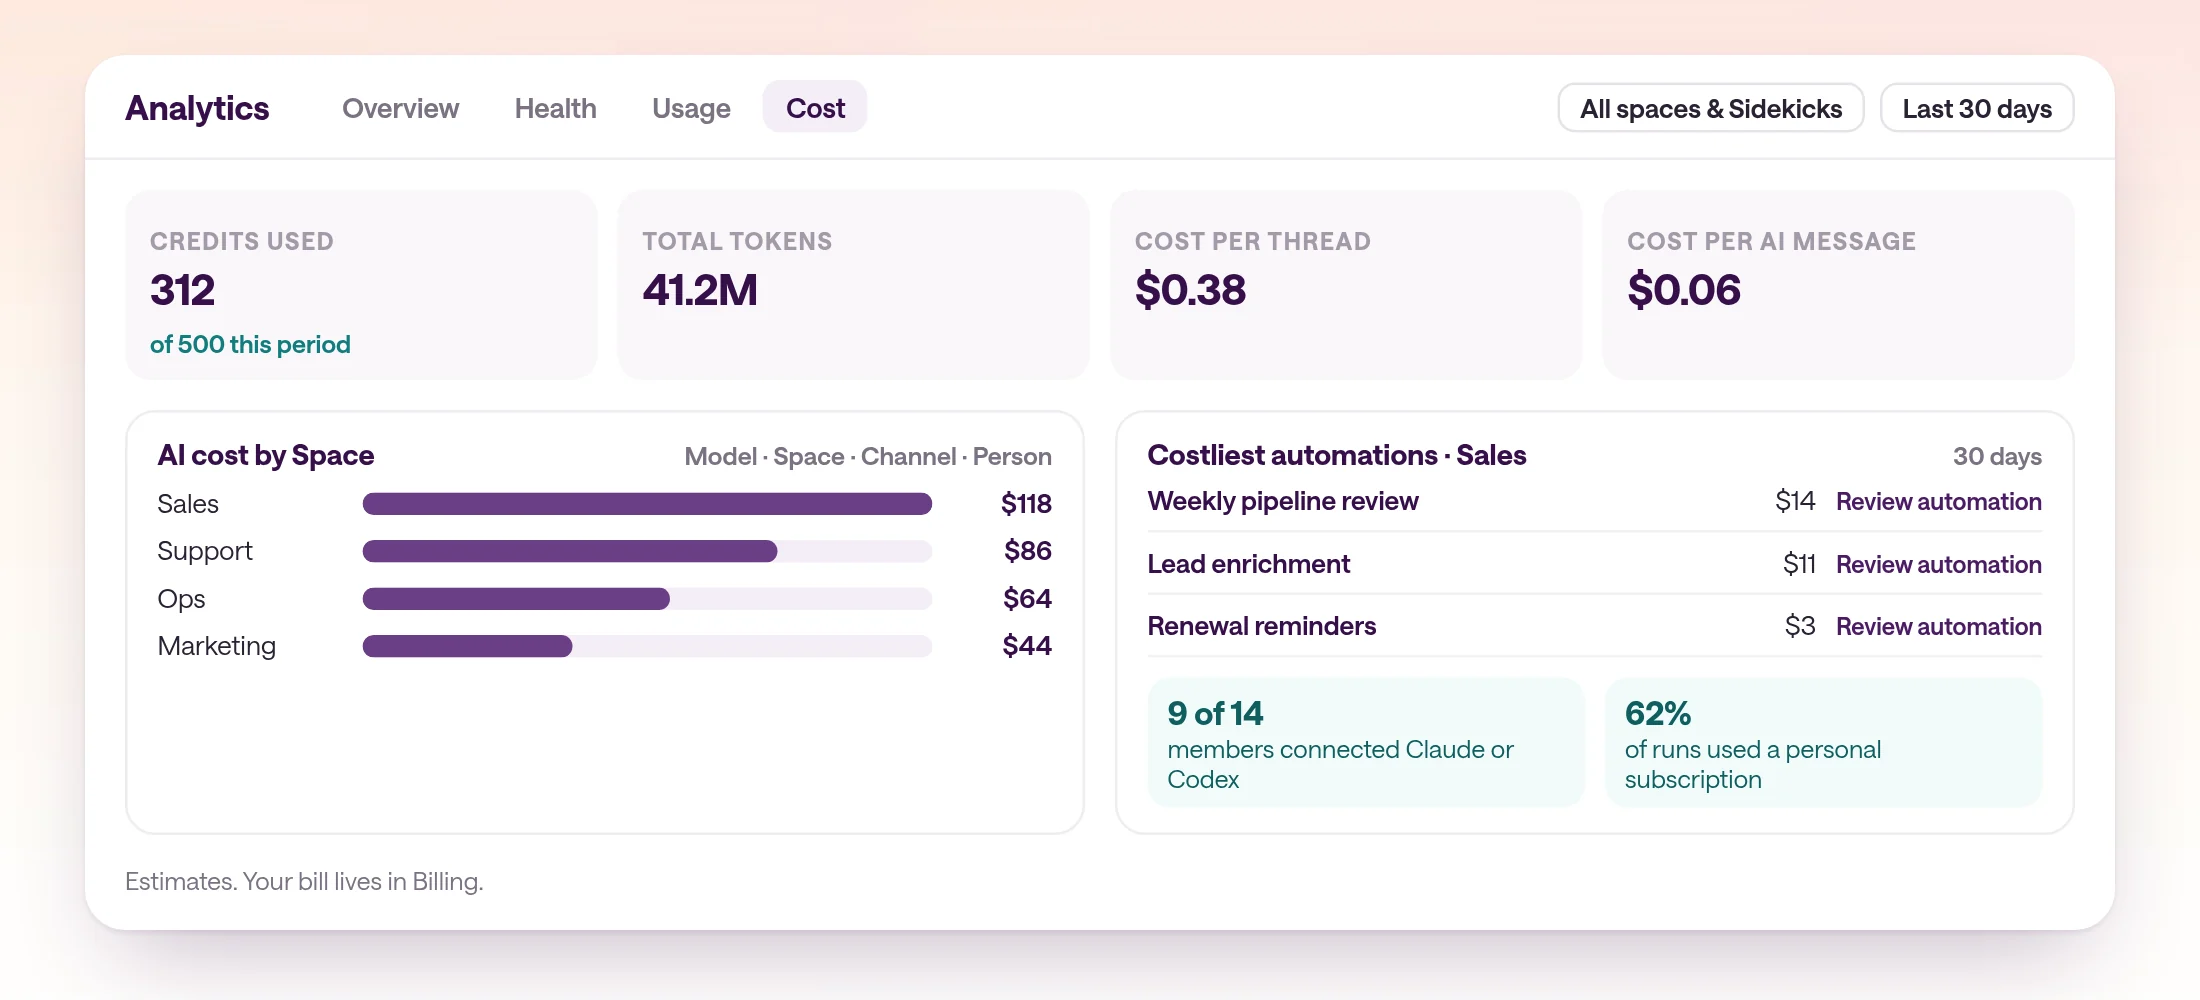Click the Lead enrichment row title

(x=1248, y=564)
